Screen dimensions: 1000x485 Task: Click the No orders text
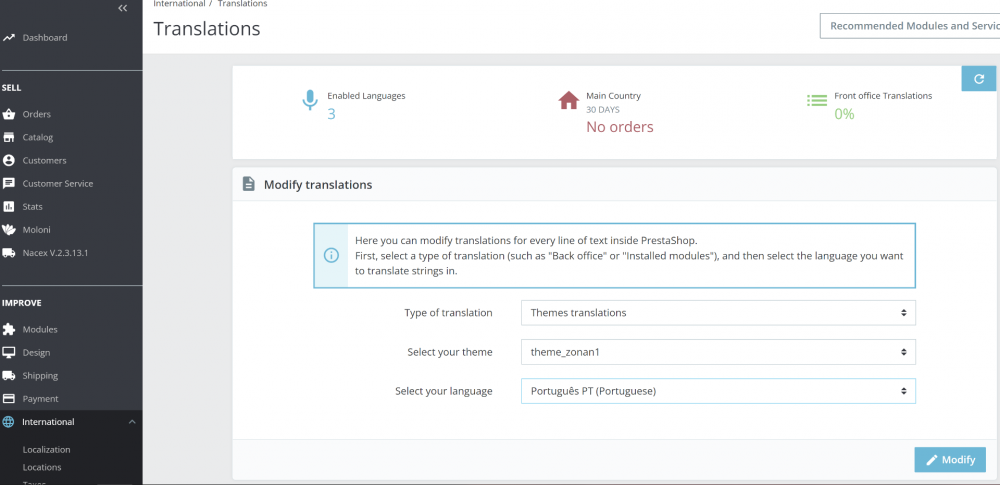click(620, 127)
